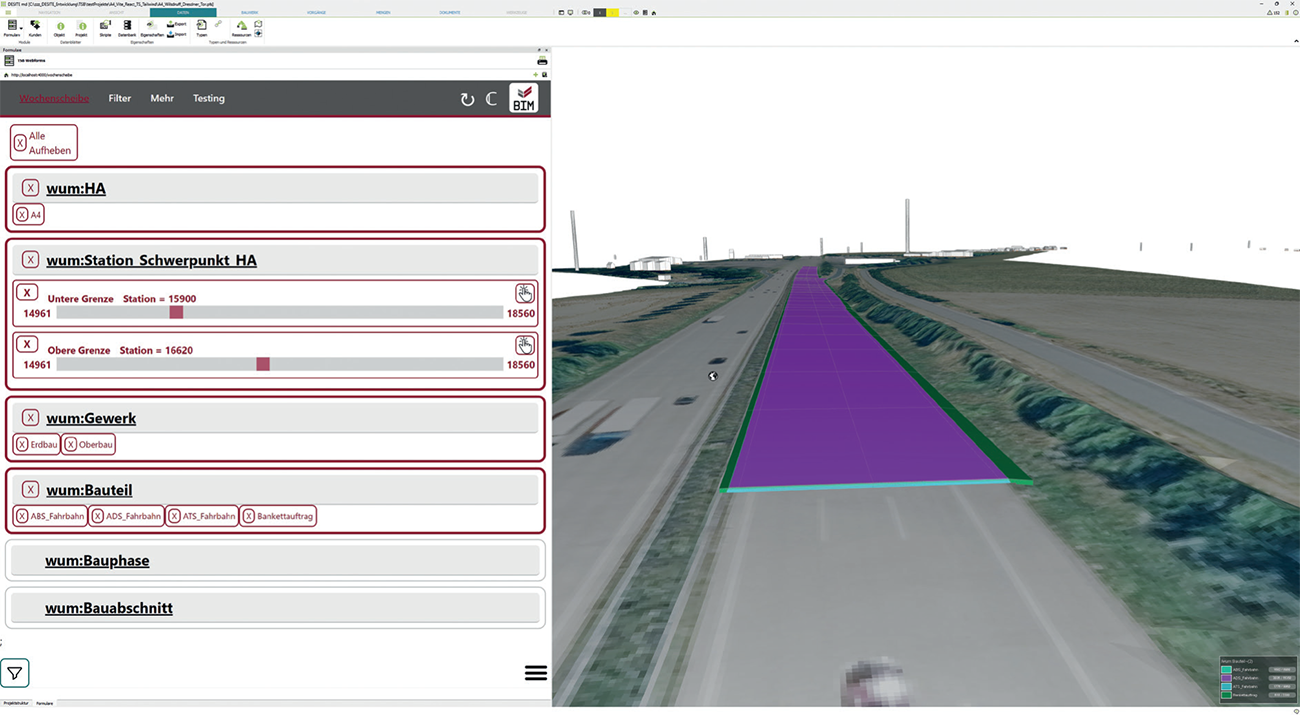Click the Untere Grenze station slider handle

pyautogui.click(x=176, y=313)
